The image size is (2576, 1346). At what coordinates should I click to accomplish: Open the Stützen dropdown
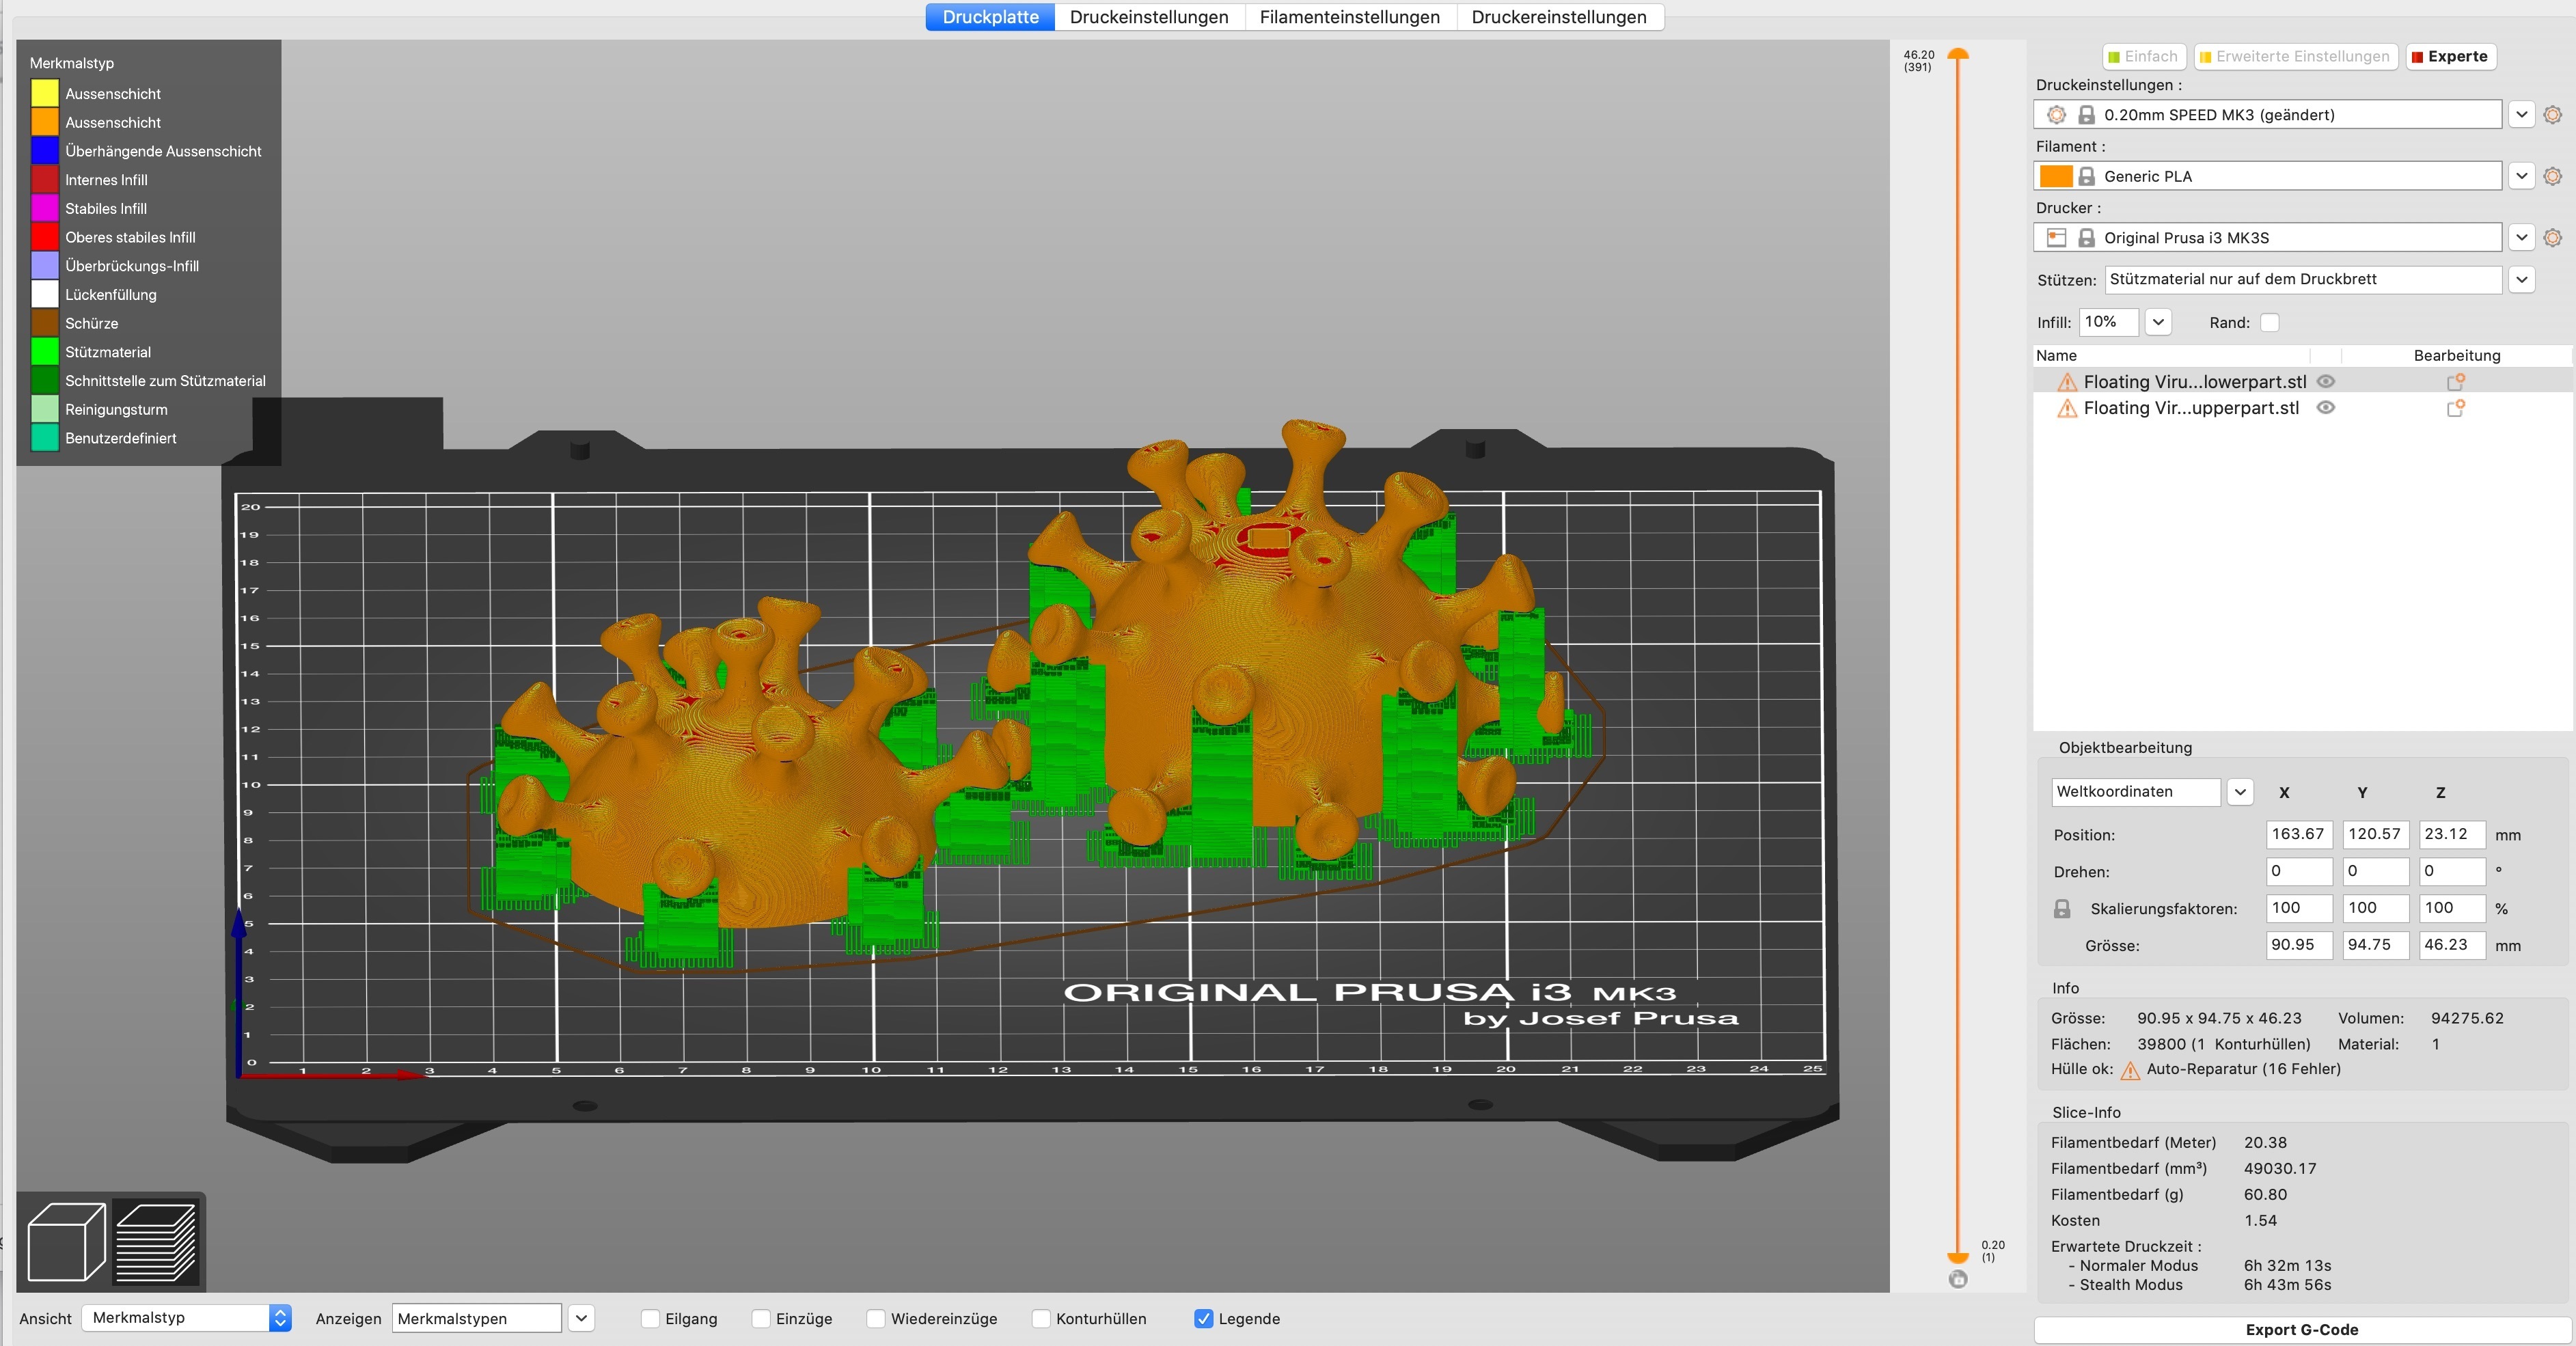pos(2522,280)
